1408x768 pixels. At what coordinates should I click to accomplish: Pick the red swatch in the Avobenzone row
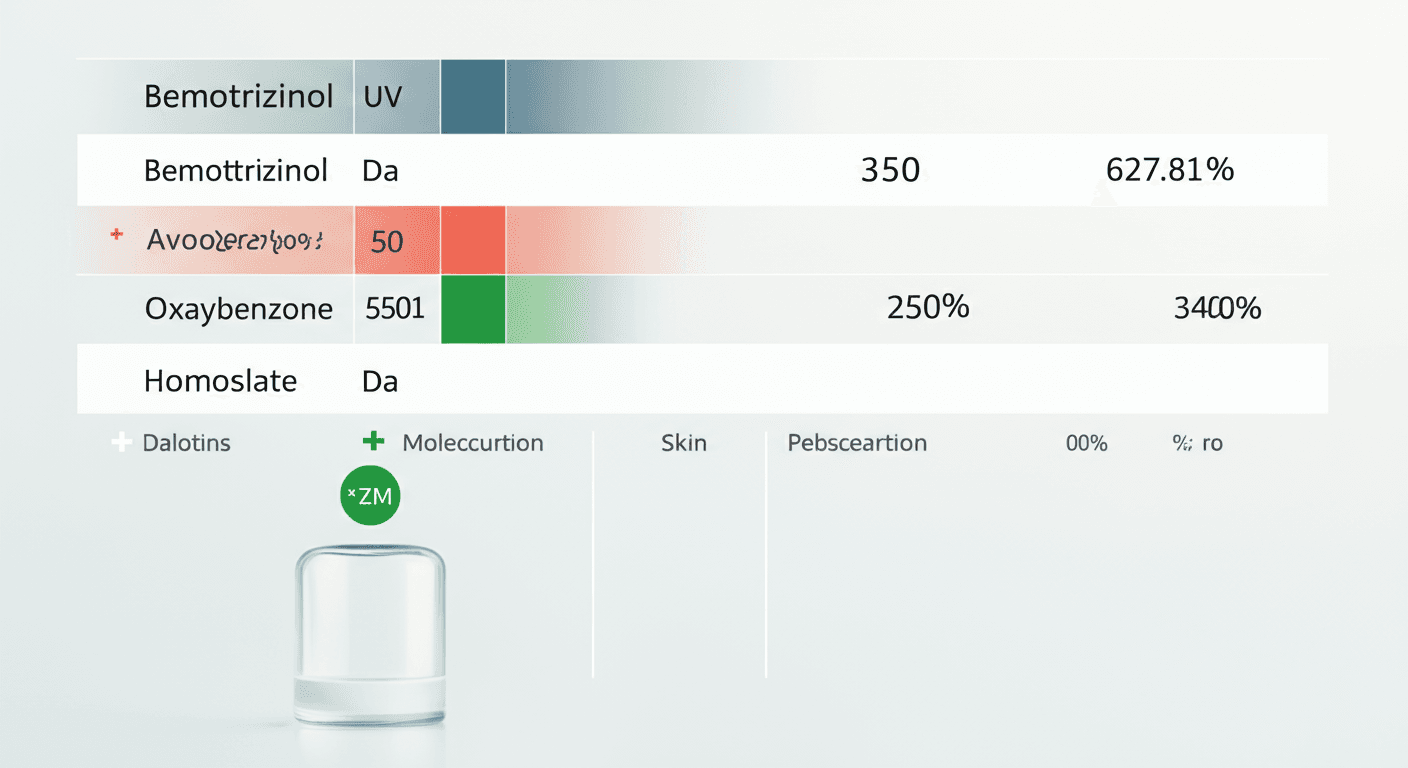tap(473, 240)
